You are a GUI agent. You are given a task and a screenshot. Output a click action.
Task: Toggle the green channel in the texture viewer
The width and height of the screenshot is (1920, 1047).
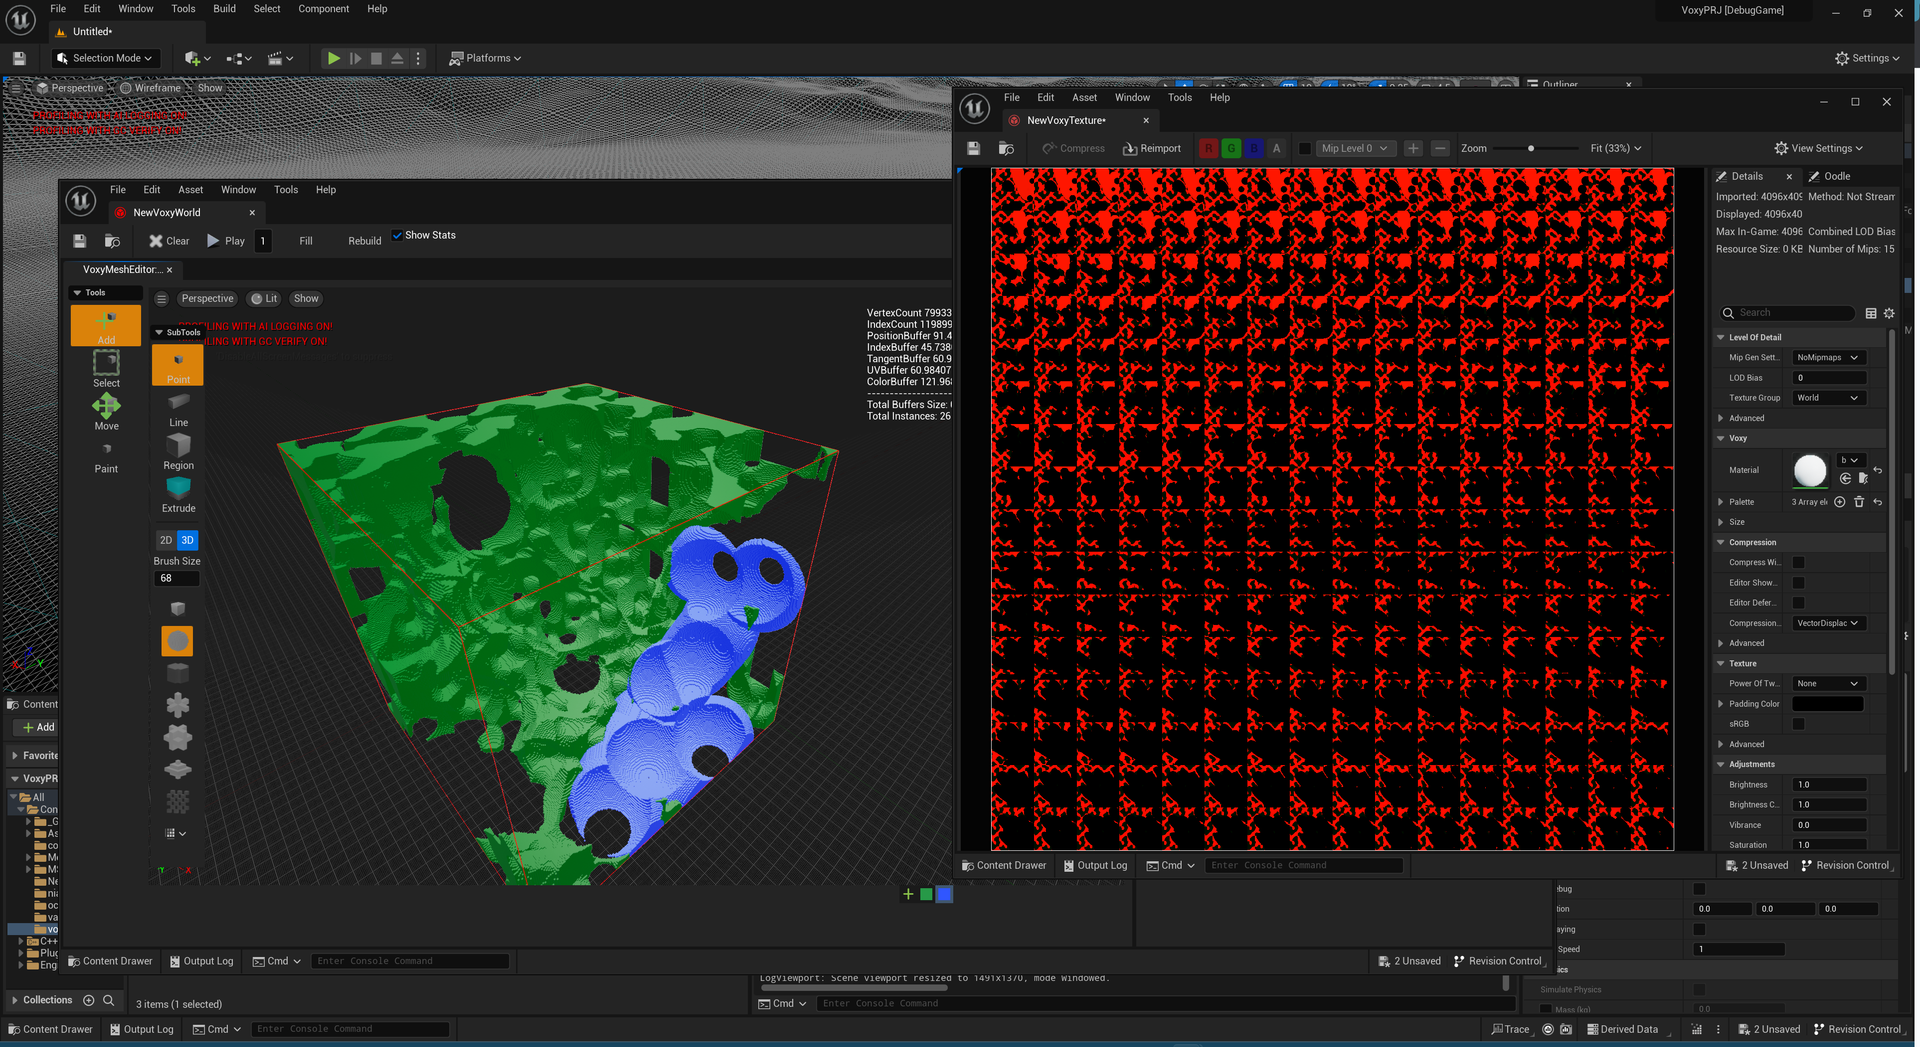(x=1231, y=147)
